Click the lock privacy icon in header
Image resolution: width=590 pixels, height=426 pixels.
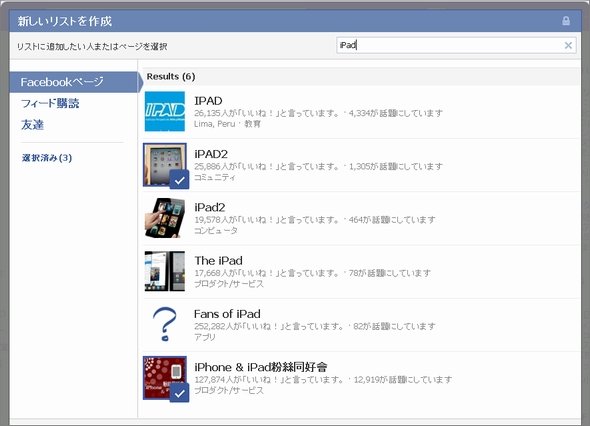pyautogui.click(x=566, y=21)
